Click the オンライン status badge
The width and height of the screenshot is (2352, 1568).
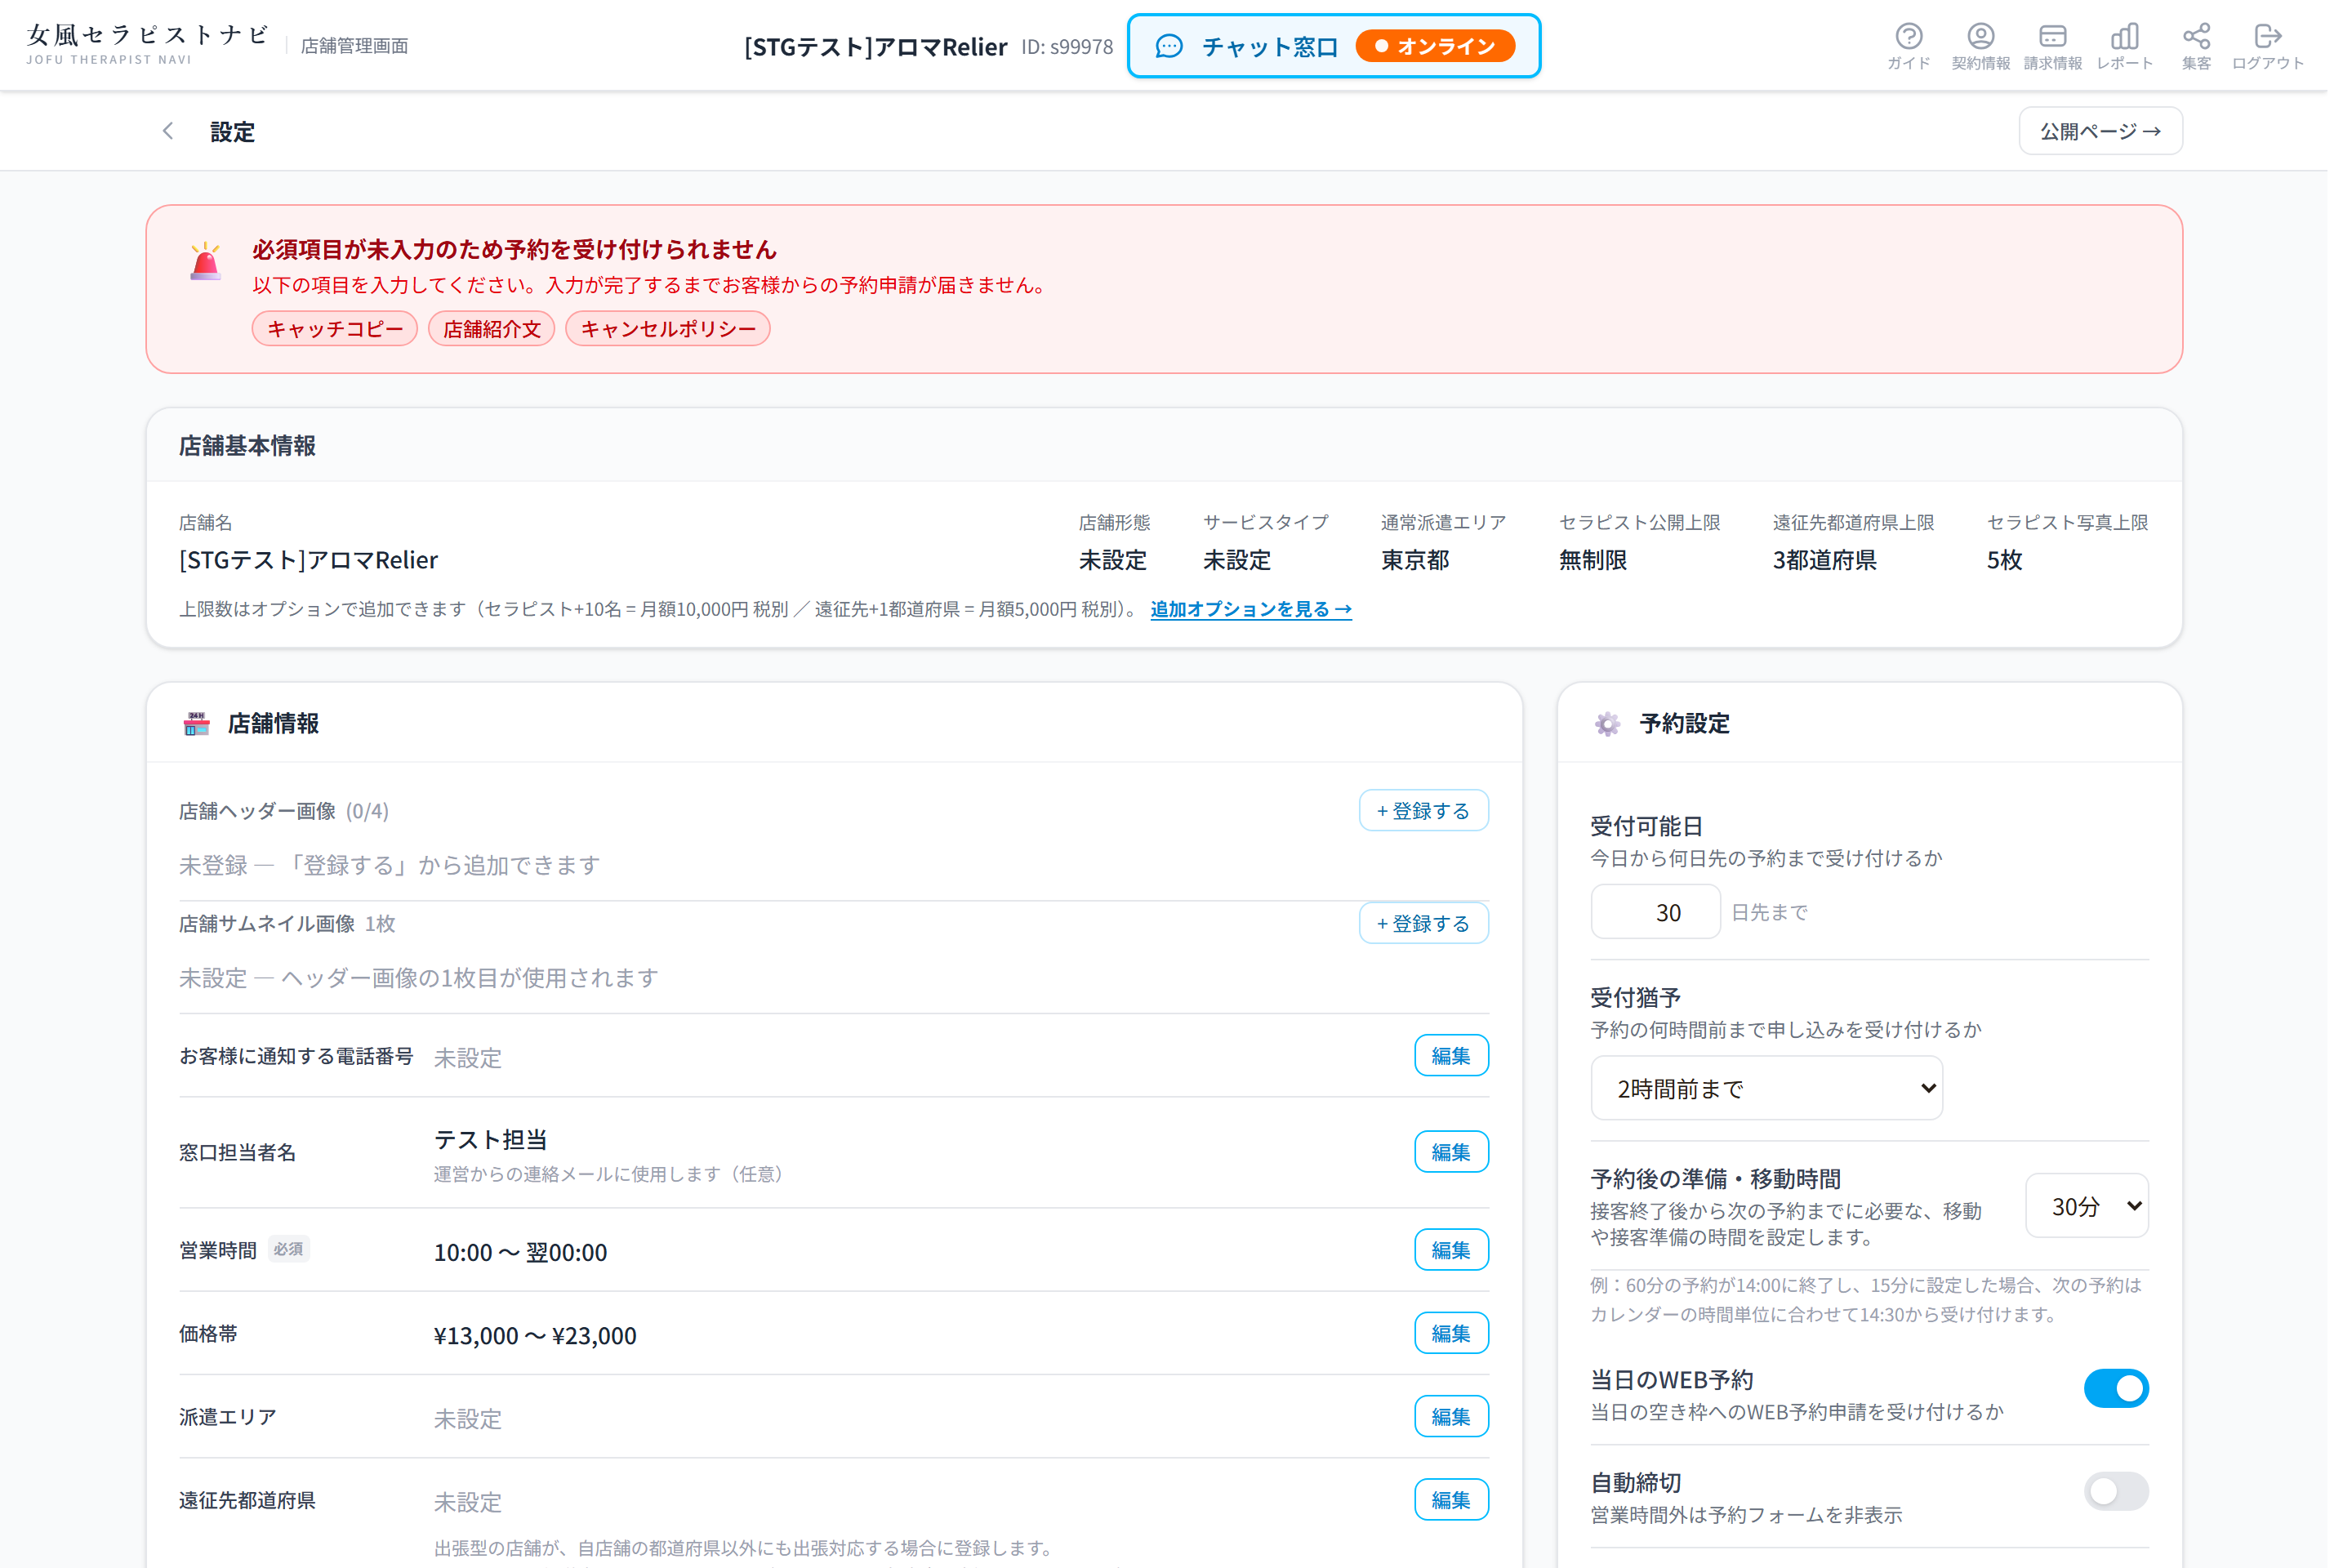[1450, 46]
